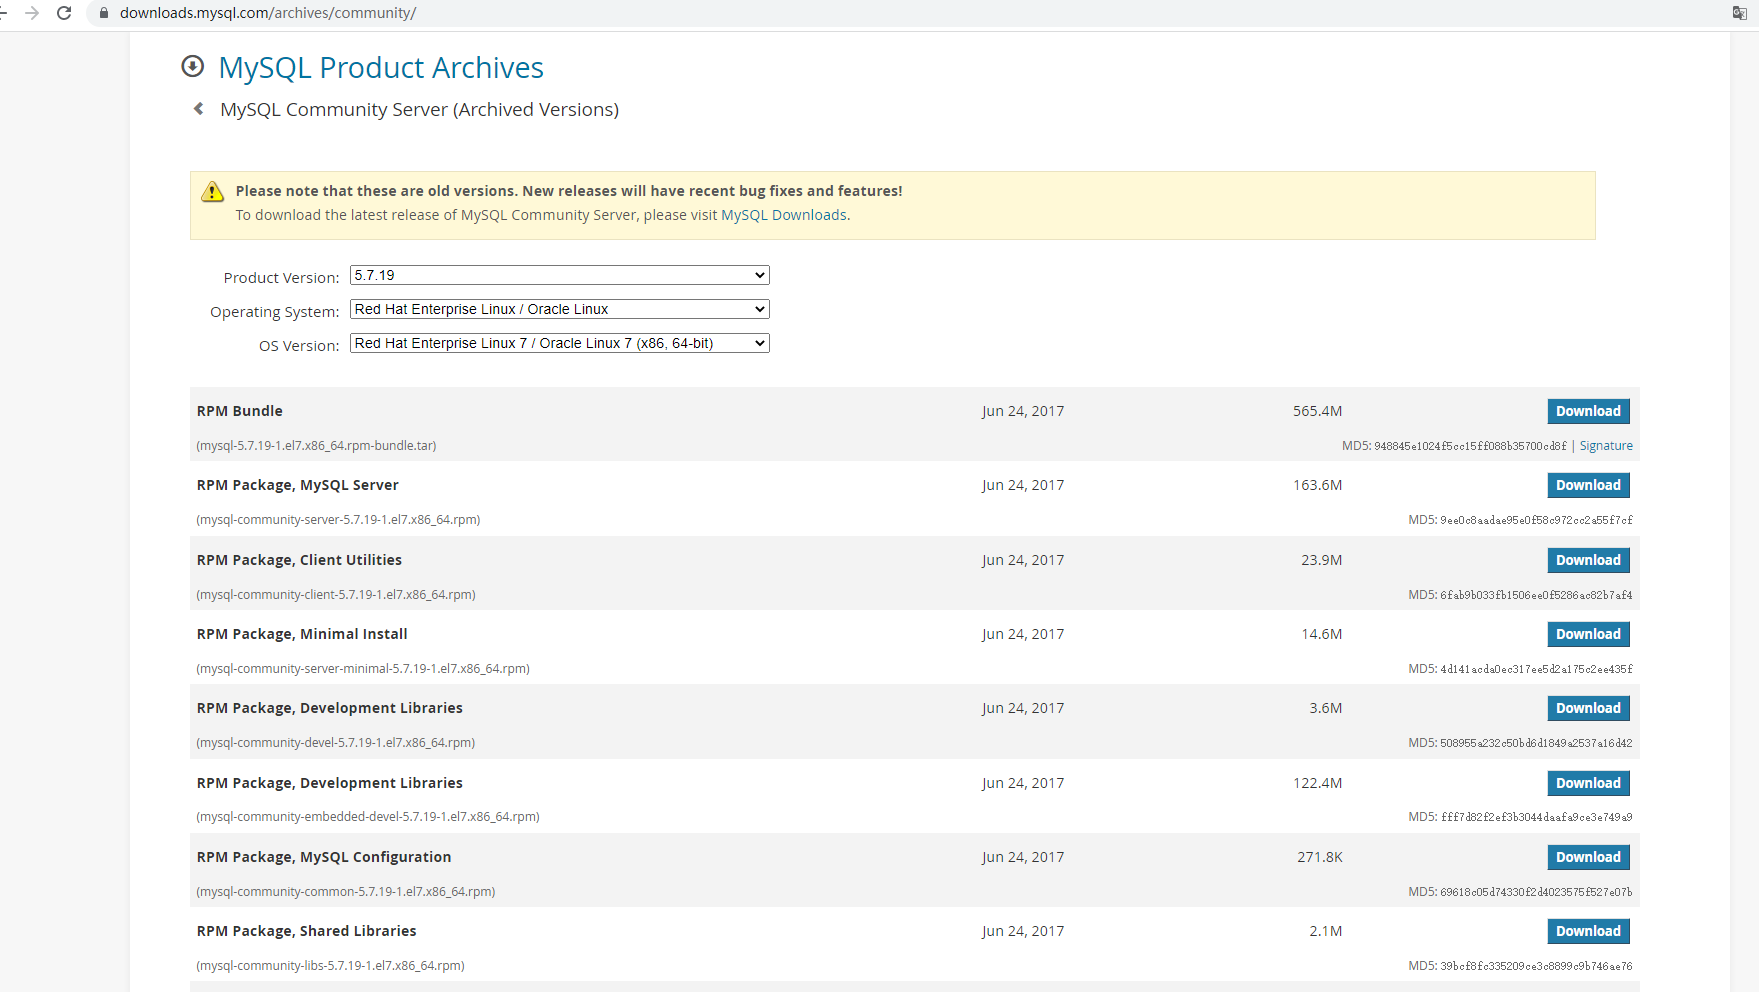This screenshot has width=1759, height=992.
Task: Click the circular download icon beside the title
Action: (192, 67)
